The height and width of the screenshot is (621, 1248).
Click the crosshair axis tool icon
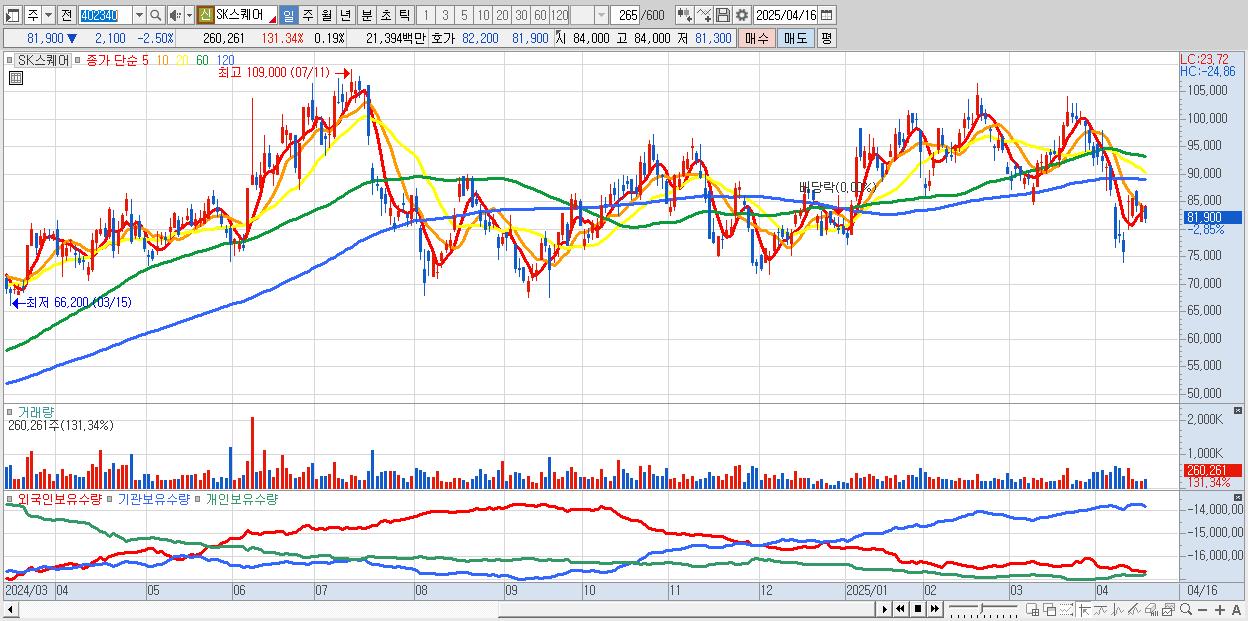pyautogui.click(x=1084, y=609)
